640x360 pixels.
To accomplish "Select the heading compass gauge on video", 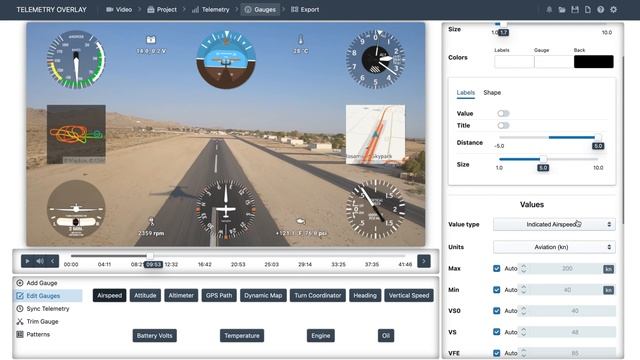I will pyautogui.click(x=226, y=210).
